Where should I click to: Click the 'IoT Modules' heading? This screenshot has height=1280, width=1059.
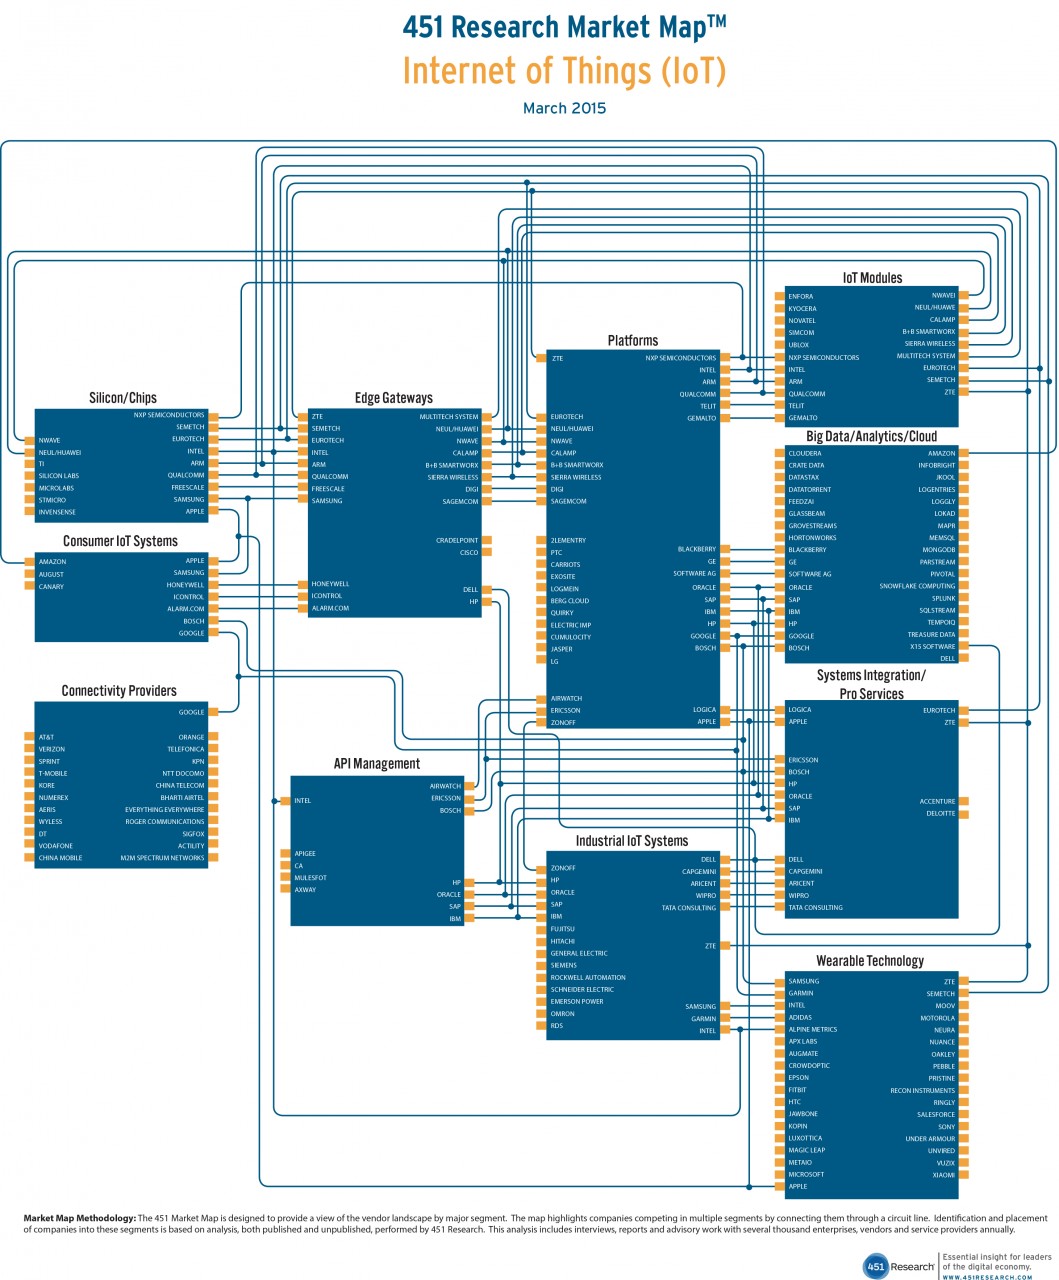point(872,278)
